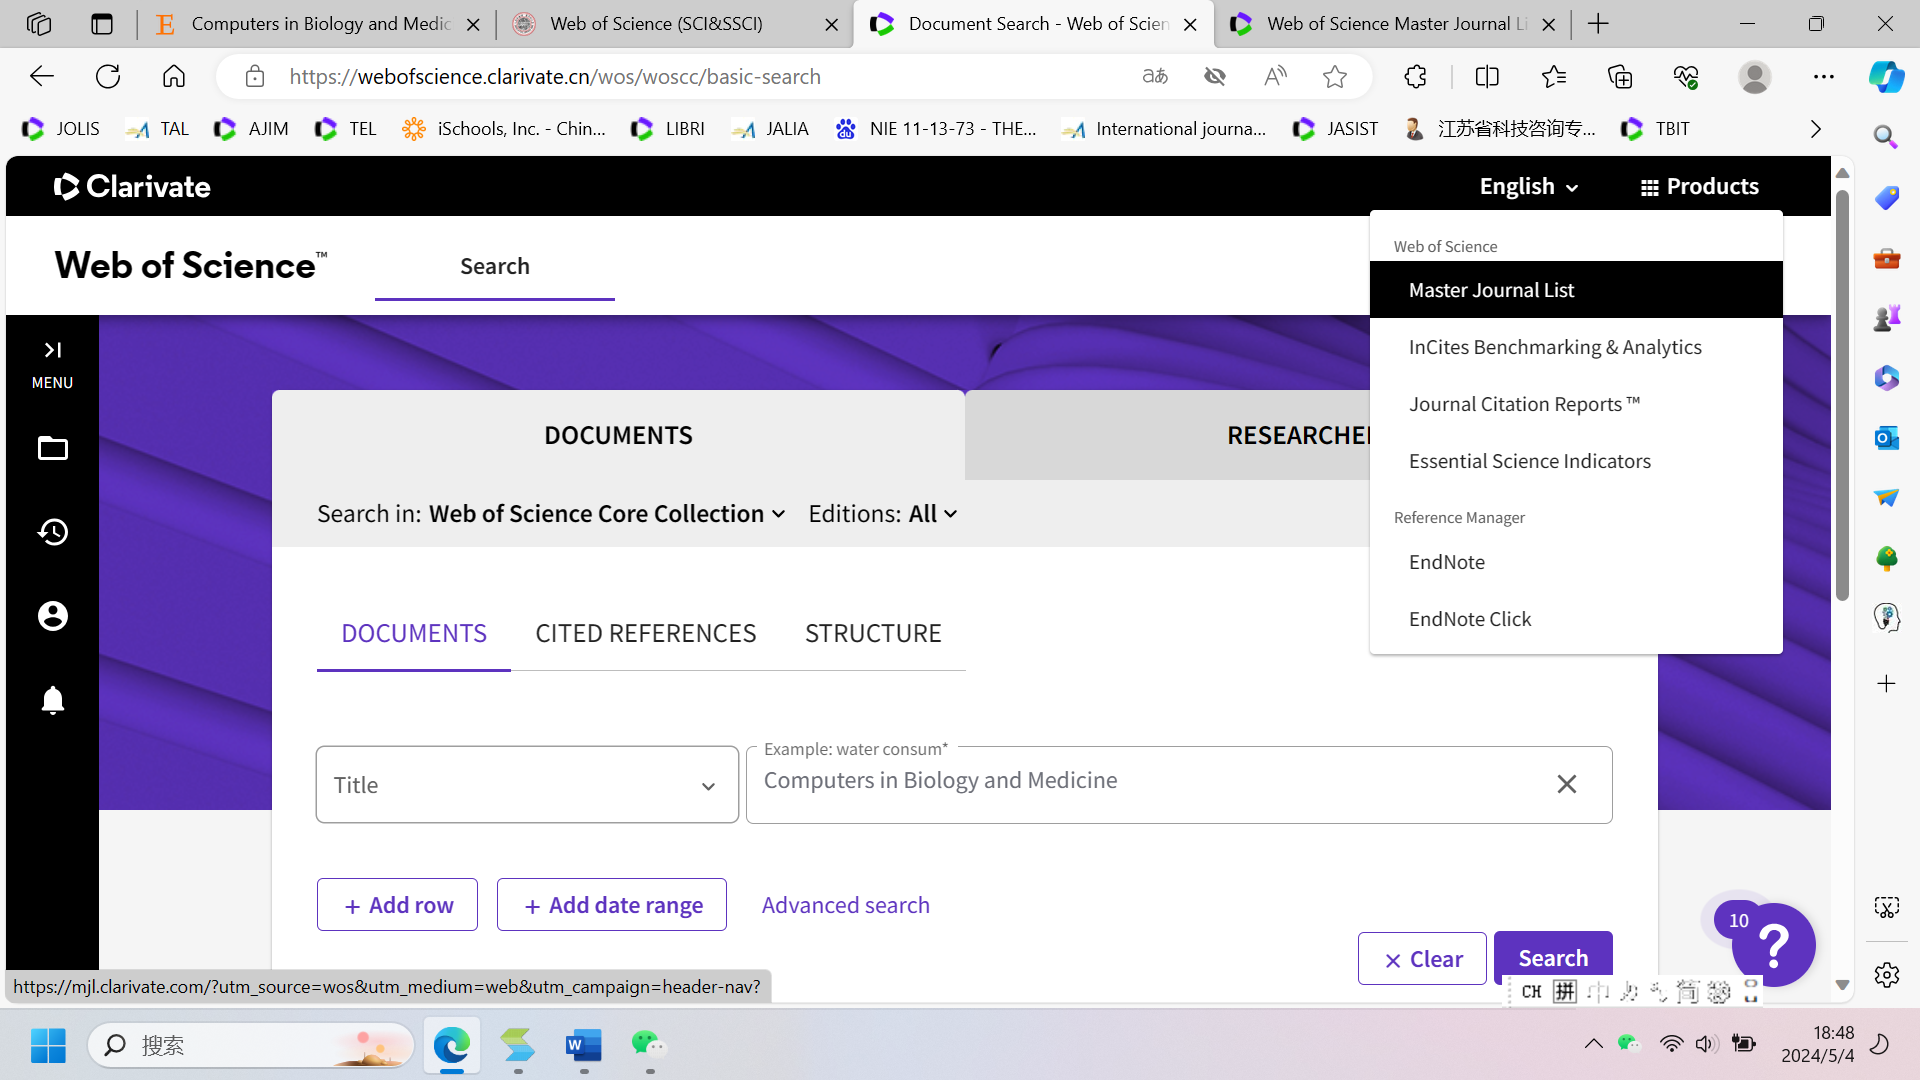Open the folder icon in Web of Science sidebar
The image size is (1920, 1080).
[52, 448]
